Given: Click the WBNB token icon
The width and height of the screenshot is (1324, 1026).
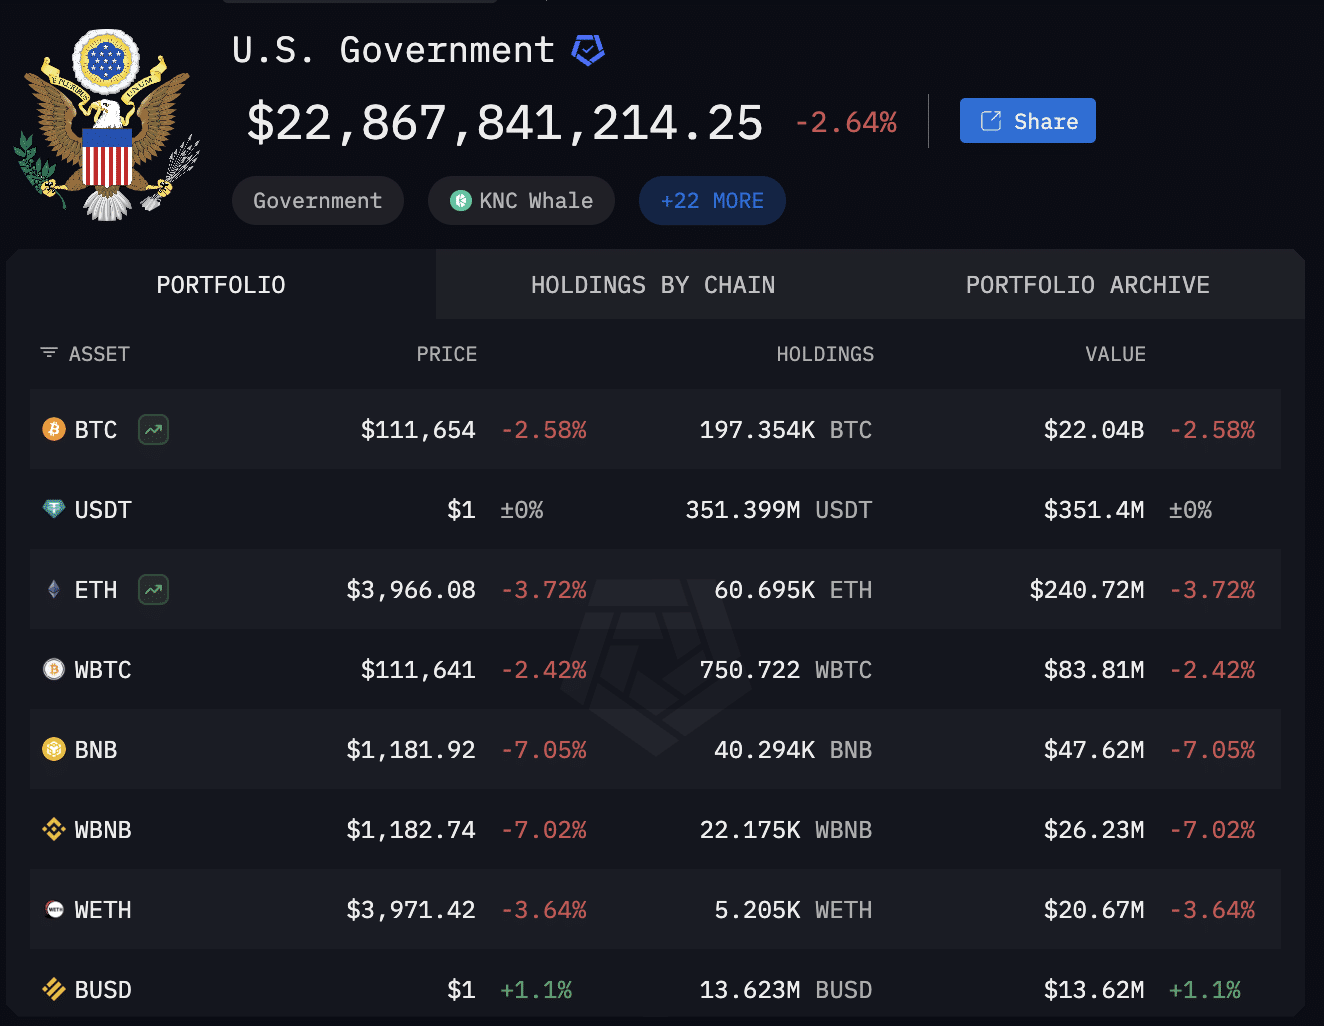Looking at the screenshot, I should coord(50,829).
